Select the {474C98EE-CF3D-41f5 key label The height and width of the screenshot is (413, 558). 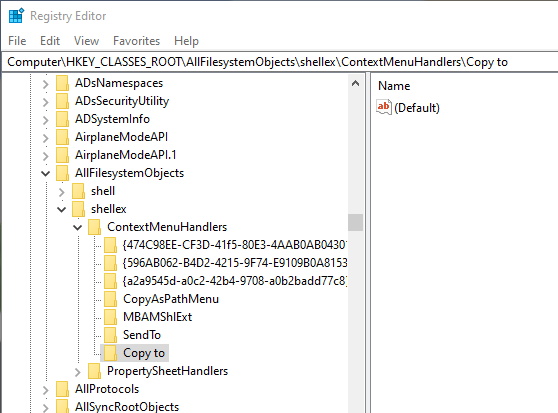[235, 245]
